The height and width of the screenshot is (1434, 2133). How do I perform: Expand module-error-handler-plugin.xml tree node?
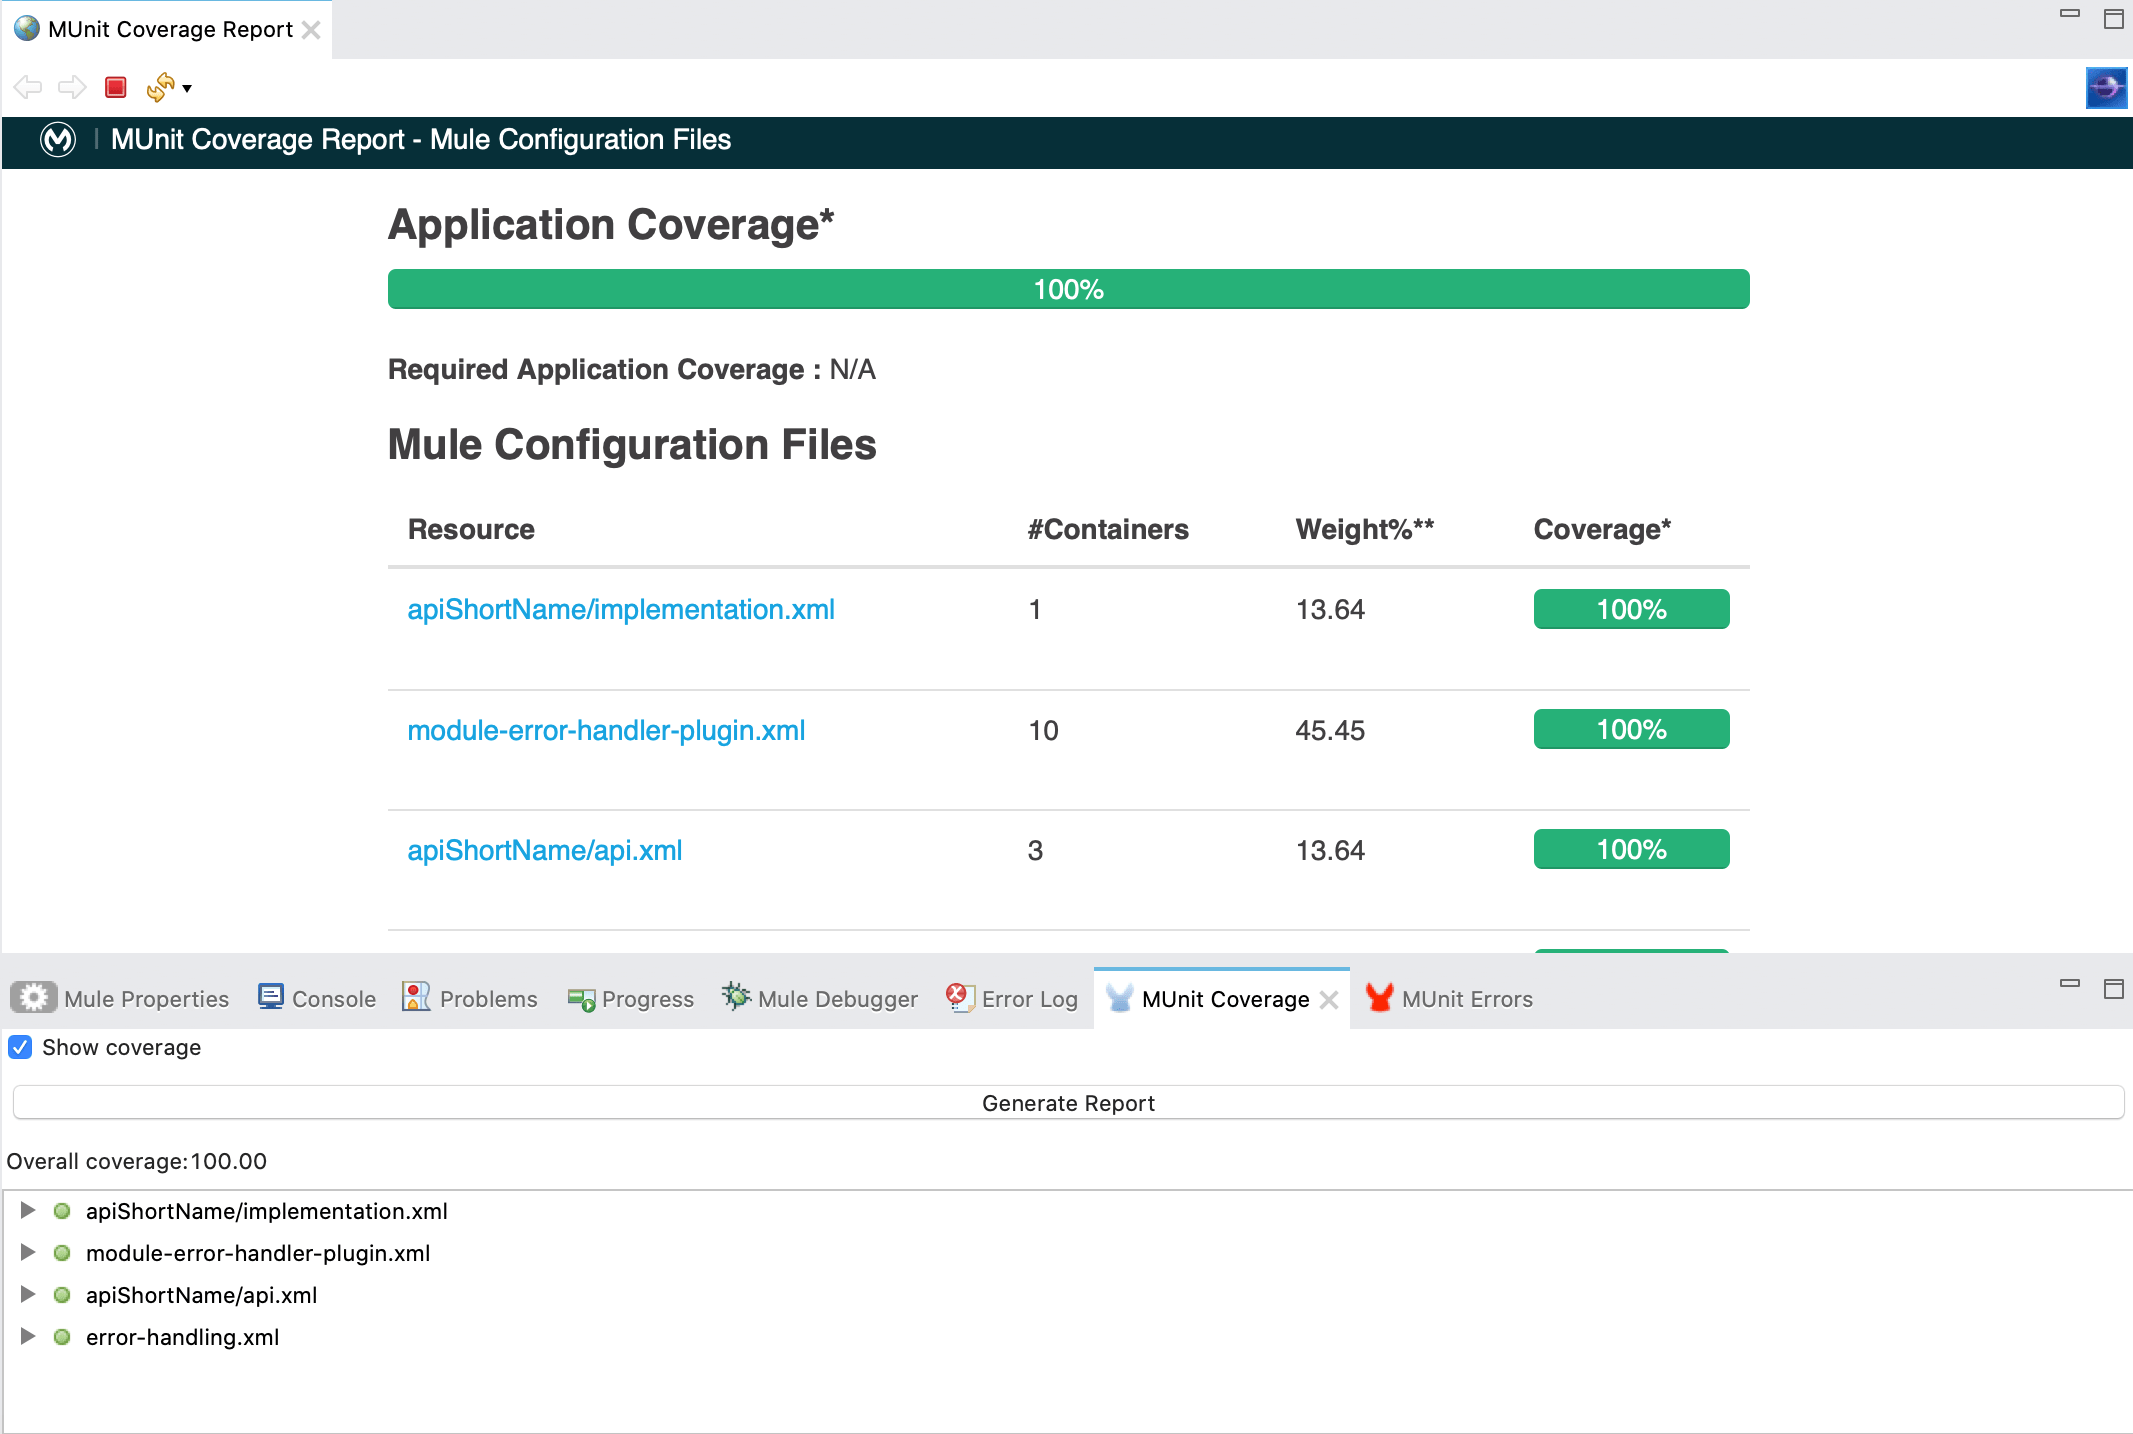(x=28, y=1253)
